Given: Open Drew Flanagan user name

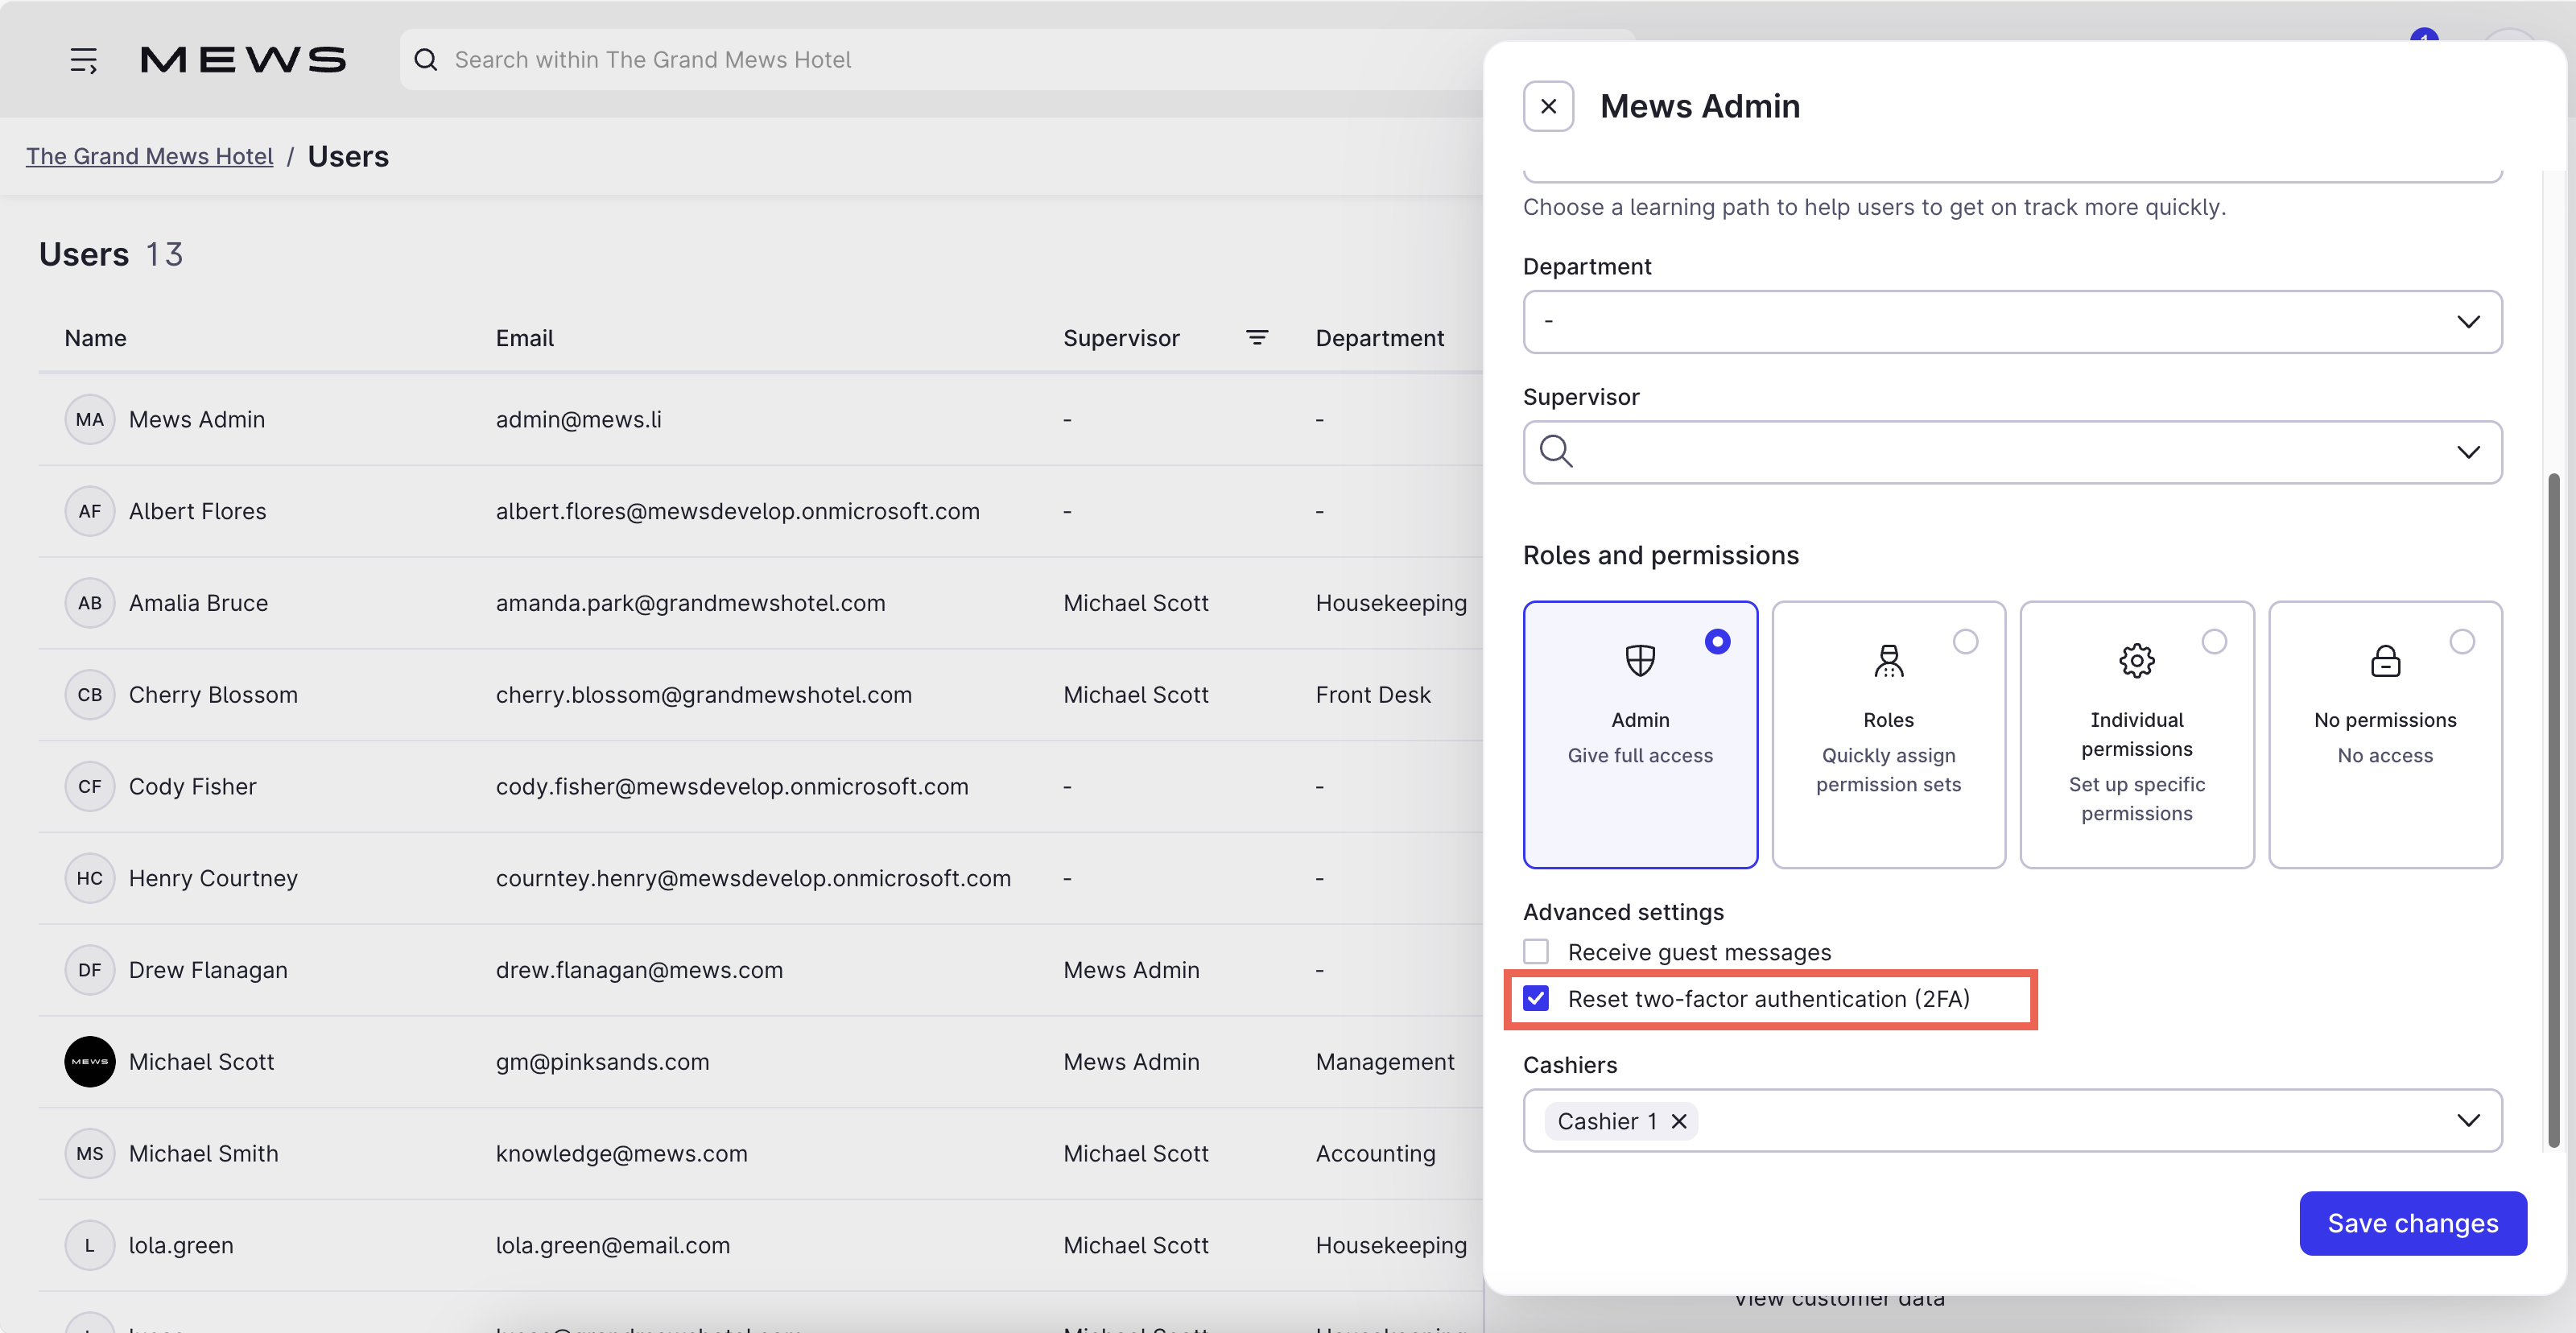Looking at the screenshot, I should tap(208, 970).
